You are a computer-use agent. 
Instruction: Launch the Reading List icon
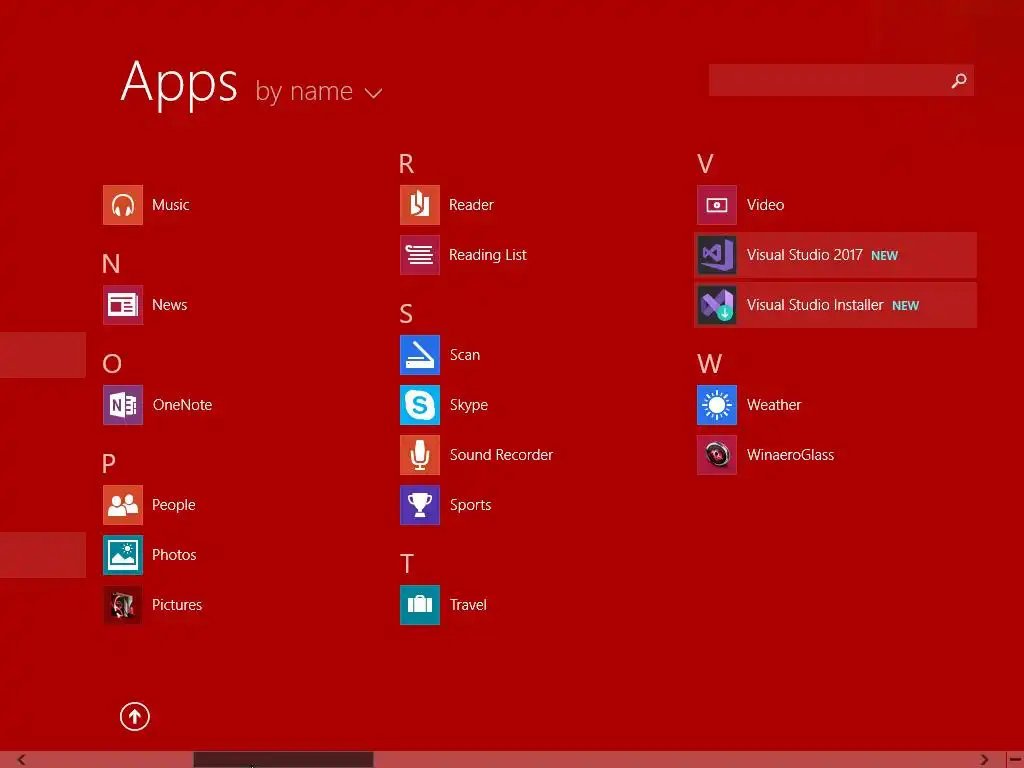(420, 255)
